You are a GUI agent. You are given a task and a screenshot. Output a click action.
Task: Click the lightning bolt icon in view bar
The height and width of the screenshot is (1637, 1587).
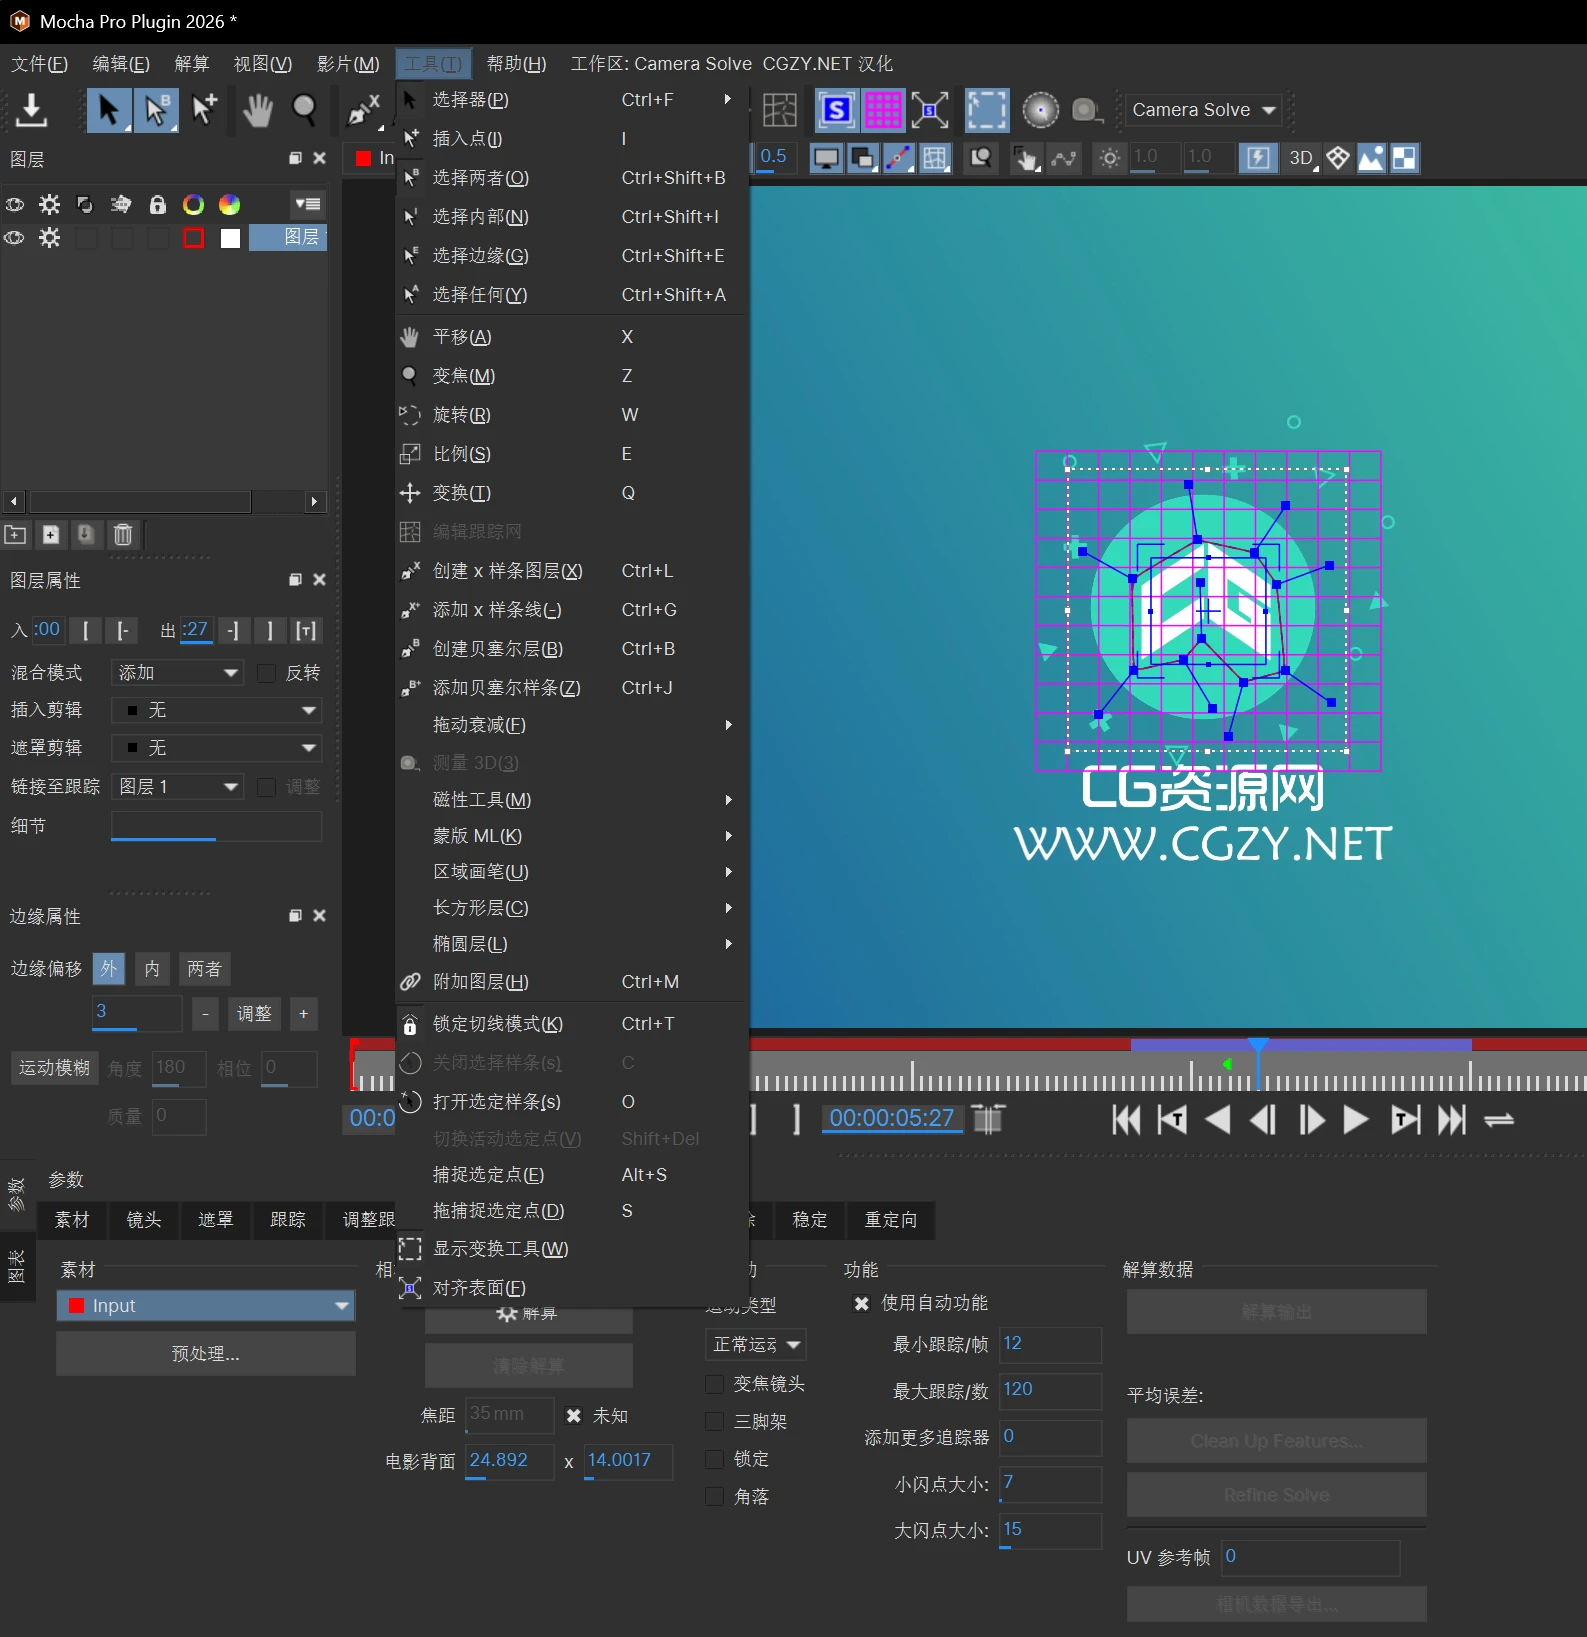click(1259, 158)
